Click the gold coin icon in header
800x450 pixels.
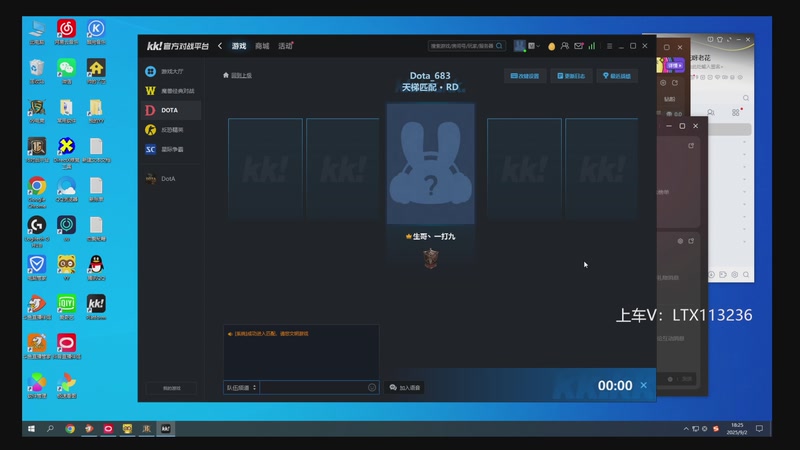click(x=552, y=46)
